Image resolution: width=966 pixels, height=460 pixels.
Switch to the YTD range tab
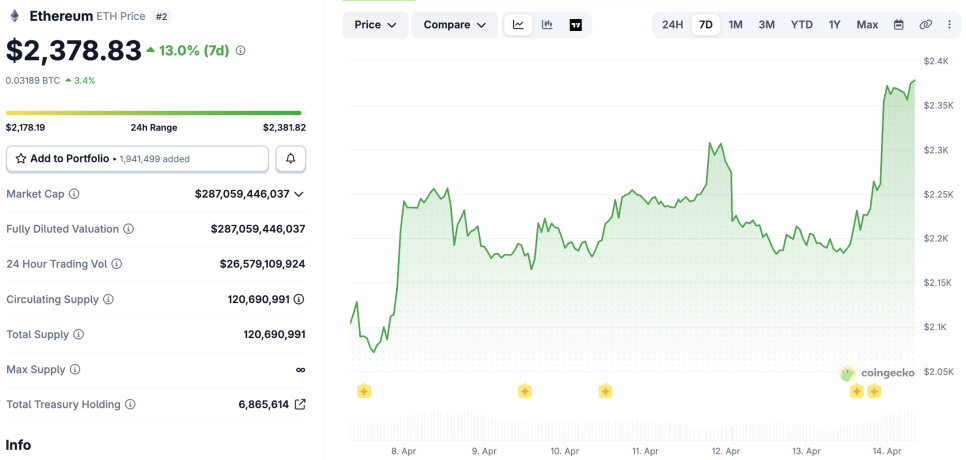click(x=801, y=25)
